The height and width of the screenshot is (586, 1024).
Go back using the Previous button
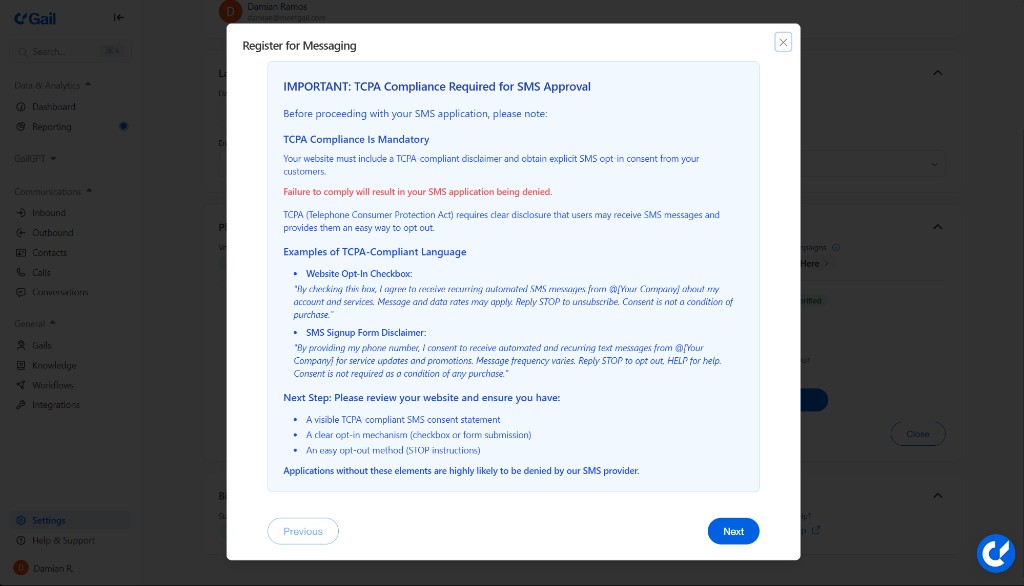(302, 531)
